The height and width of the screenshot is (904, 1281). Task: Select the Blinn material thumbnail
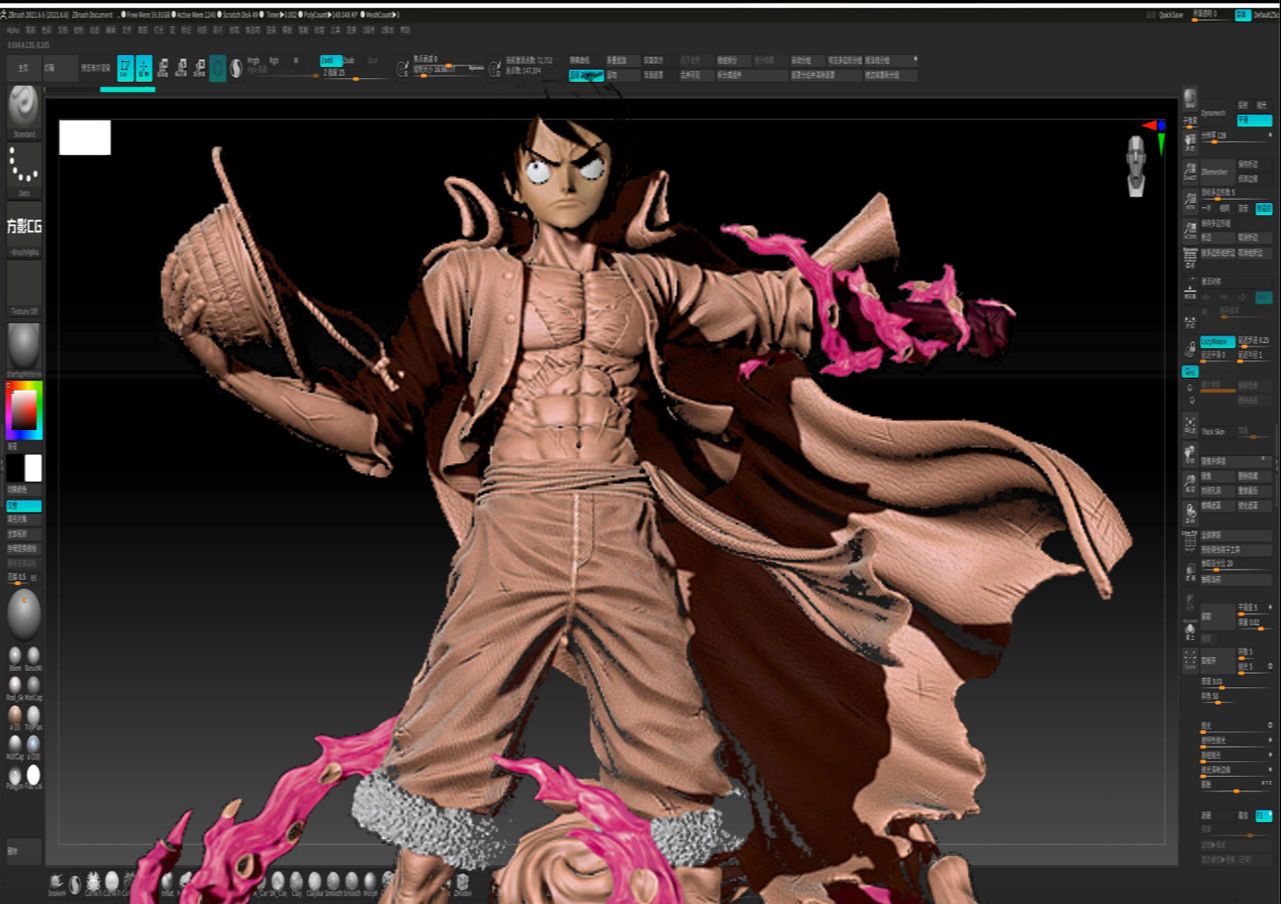pyautogui.click(x=15, y=657)
